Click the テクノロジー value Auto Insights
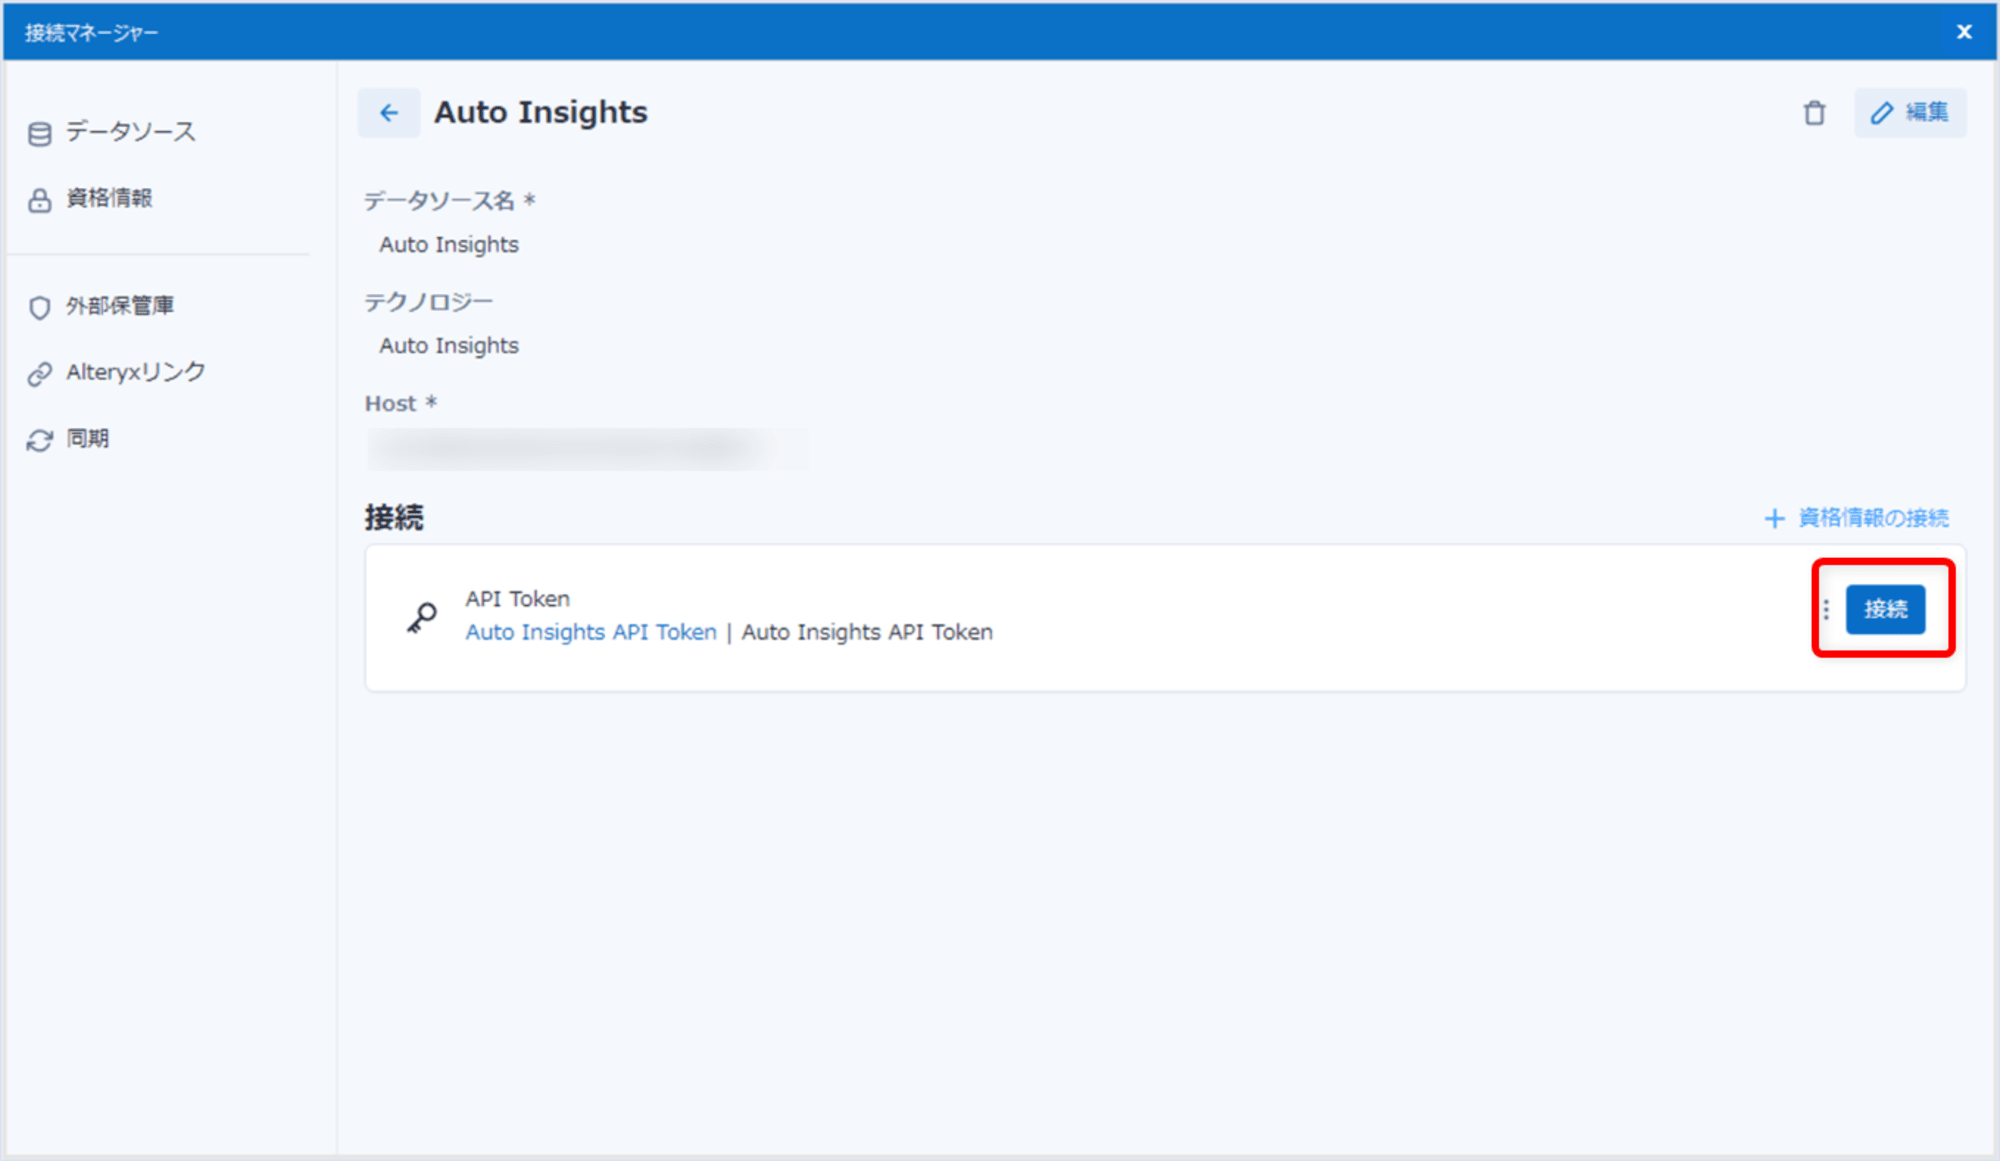 coord(449,346)
